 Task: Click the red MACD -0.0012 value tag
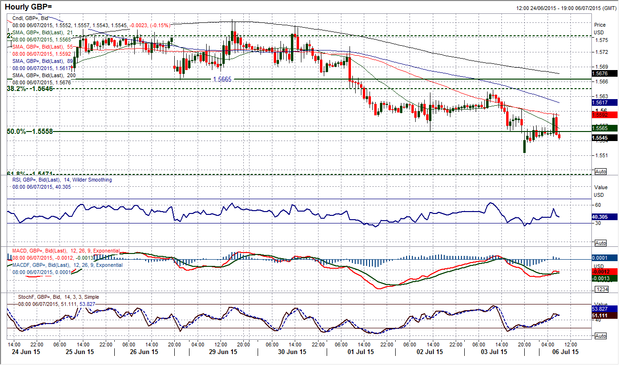[604, 272]
